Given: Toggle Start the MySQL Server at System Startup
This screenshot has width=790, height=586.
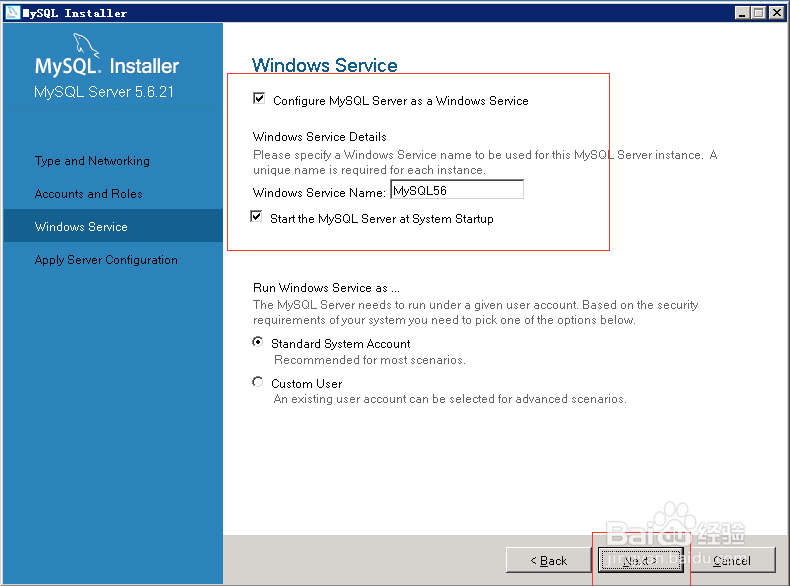Looking at the screenshot, I should coord(256,217).
